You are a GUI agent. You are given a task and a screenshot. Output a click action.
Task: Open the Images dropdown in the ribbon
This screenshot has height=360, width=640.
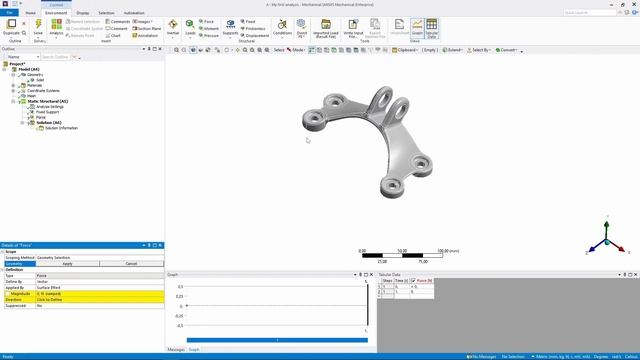point(142,21)
